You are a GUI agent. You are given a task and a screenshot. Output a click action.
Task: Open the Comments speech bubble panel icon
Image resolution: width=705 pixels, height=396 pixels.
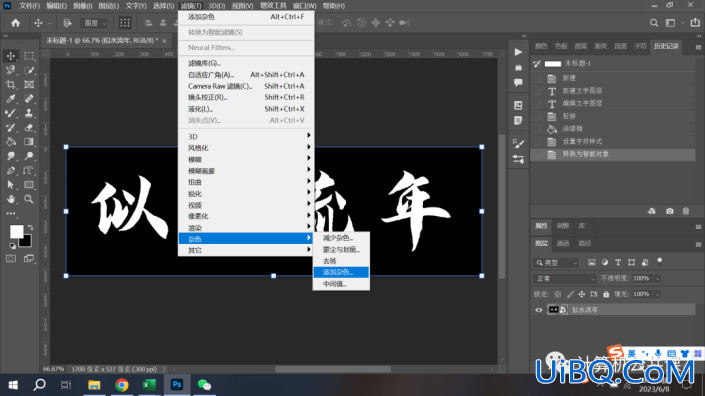[x=518, y=83]
